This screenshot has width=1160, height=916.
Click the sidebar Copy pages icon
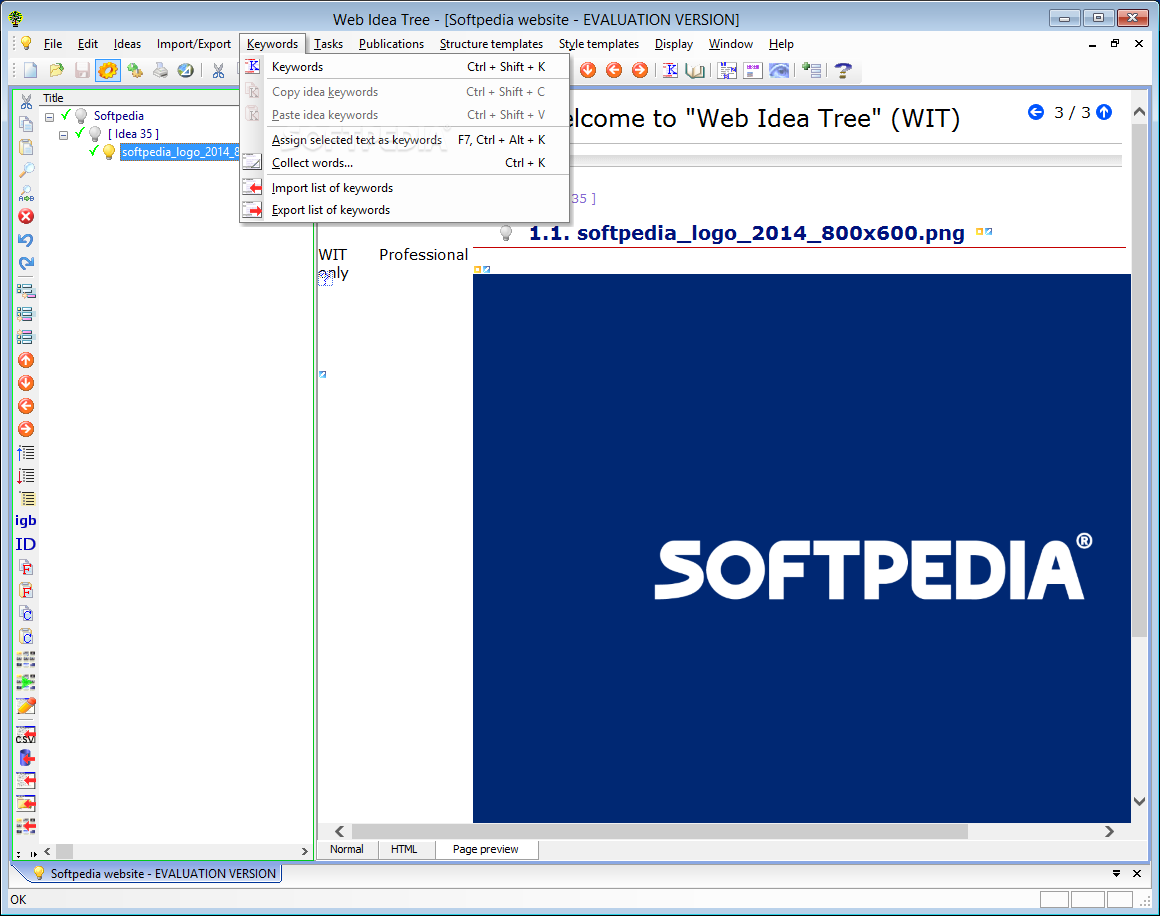tap(26, 124)
